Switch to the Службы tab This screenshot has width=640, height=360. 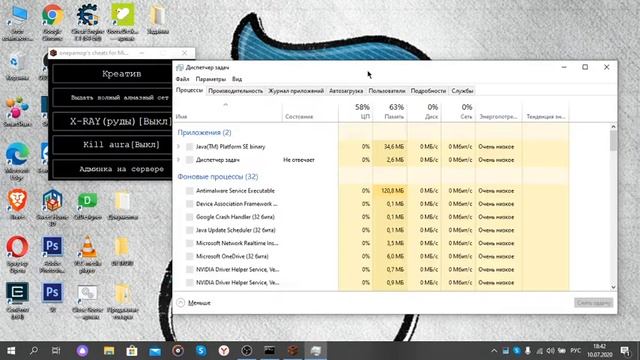pyautogui.click(x=462, y=91)
